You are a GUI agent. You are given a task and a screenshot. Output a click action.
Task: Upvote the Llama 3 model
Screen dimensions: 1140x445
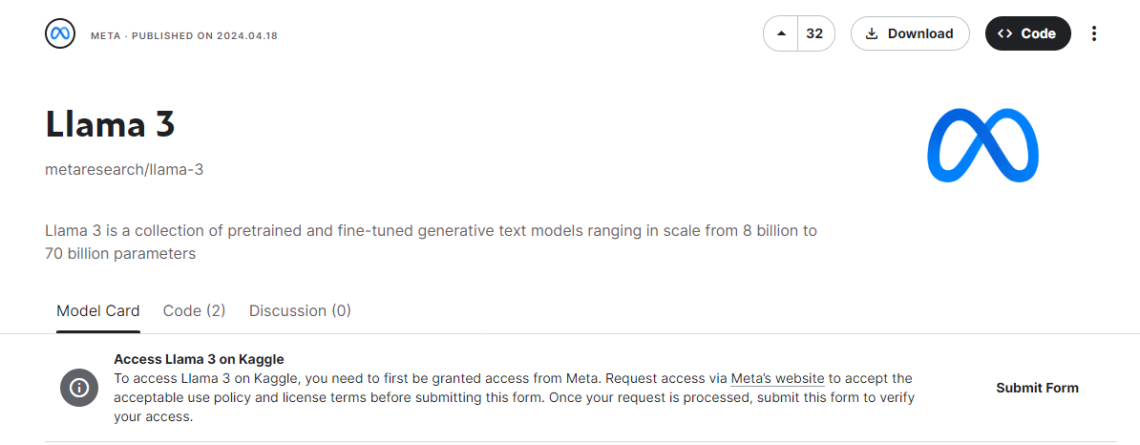pos(780,34)
